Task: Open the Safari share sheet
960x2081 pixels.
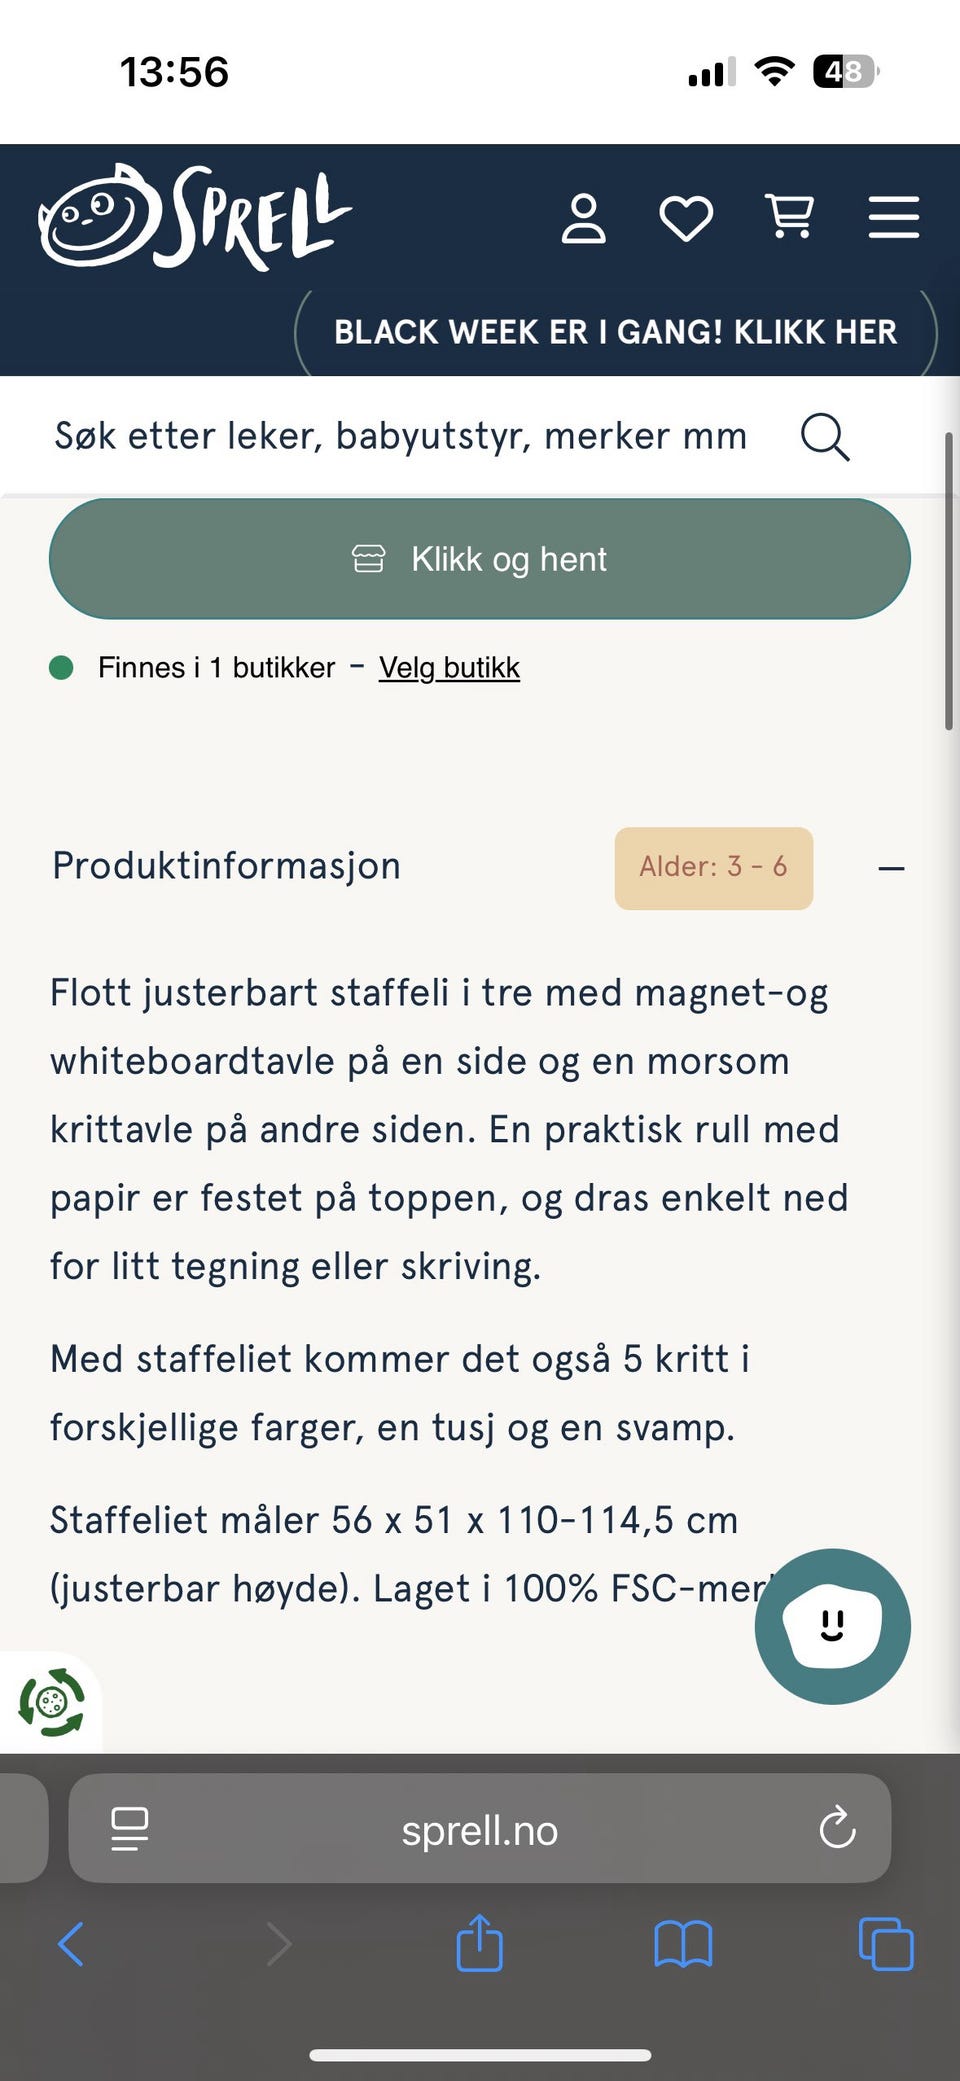Action: coord(479,1943)
